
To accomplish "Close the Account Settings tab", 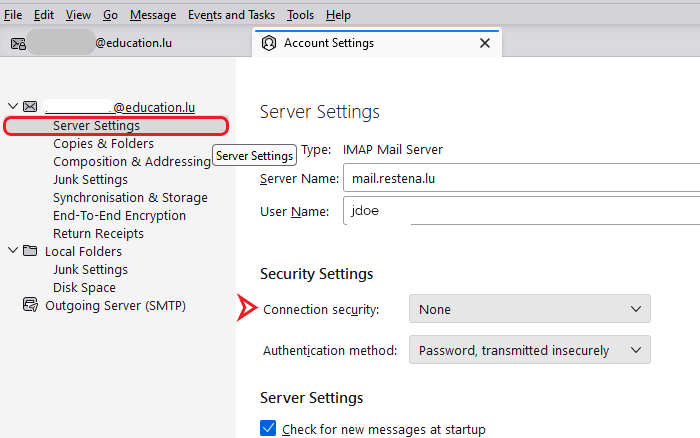I will click(485, 43).
